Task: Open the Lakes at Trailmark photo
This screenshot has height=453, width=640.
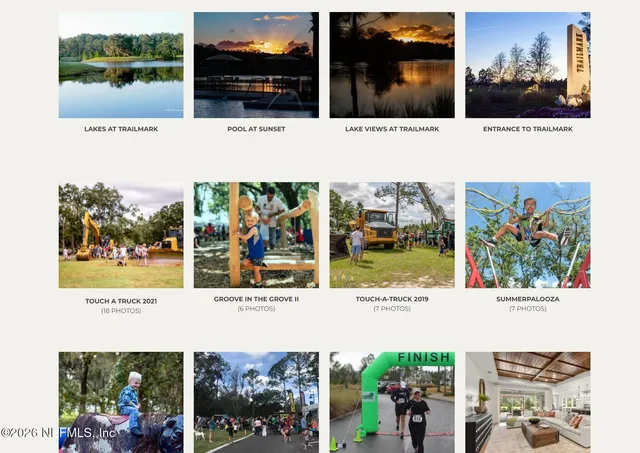Action: point(121,65)
